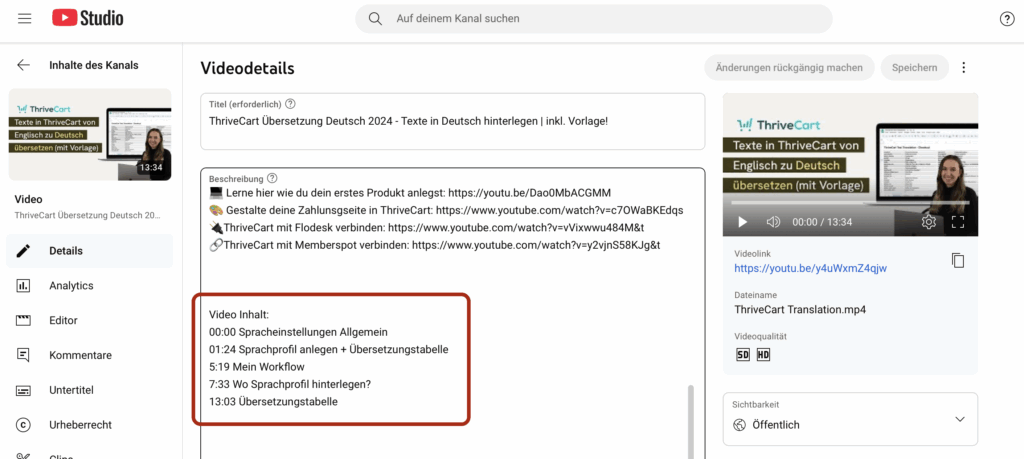Open the Details section
1024x459 pixels.
coord(89,251)
